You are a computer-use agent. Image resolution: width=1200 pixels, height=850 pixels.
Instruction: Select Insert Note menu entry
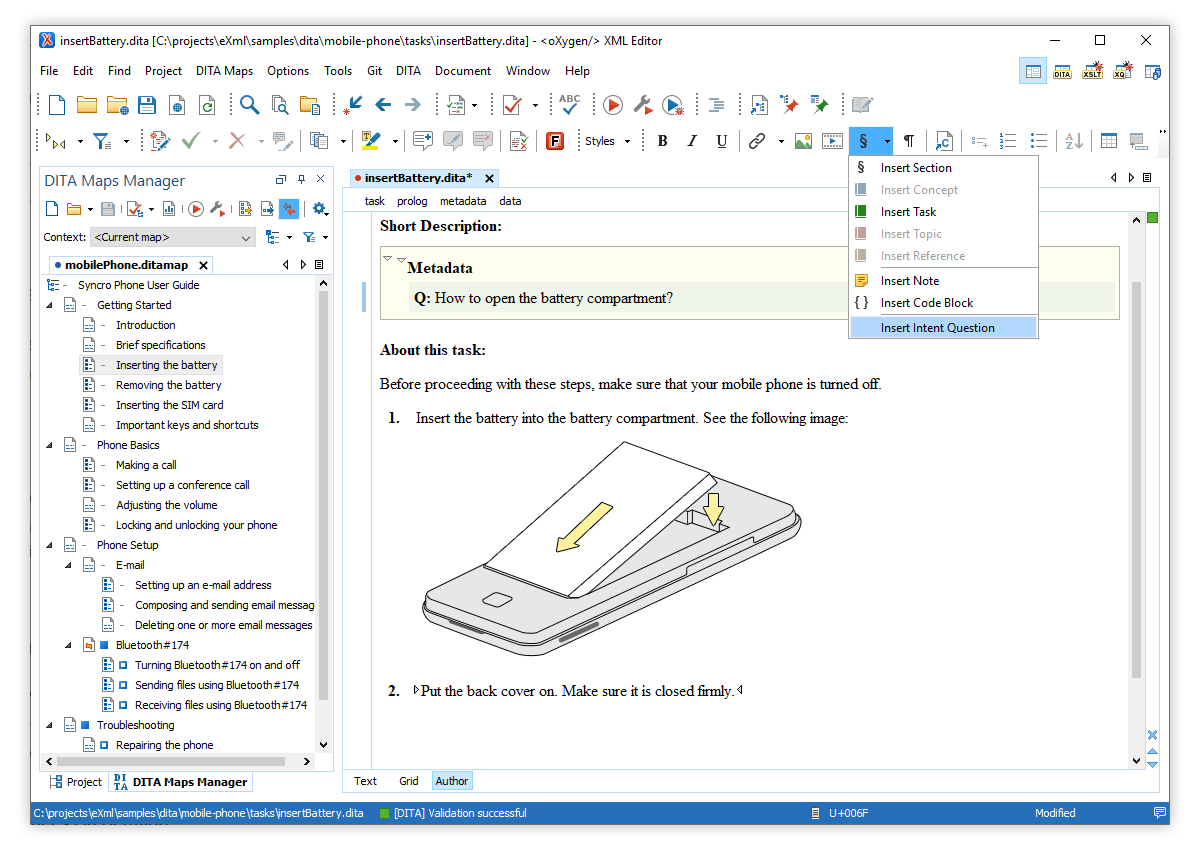(944, 281)
